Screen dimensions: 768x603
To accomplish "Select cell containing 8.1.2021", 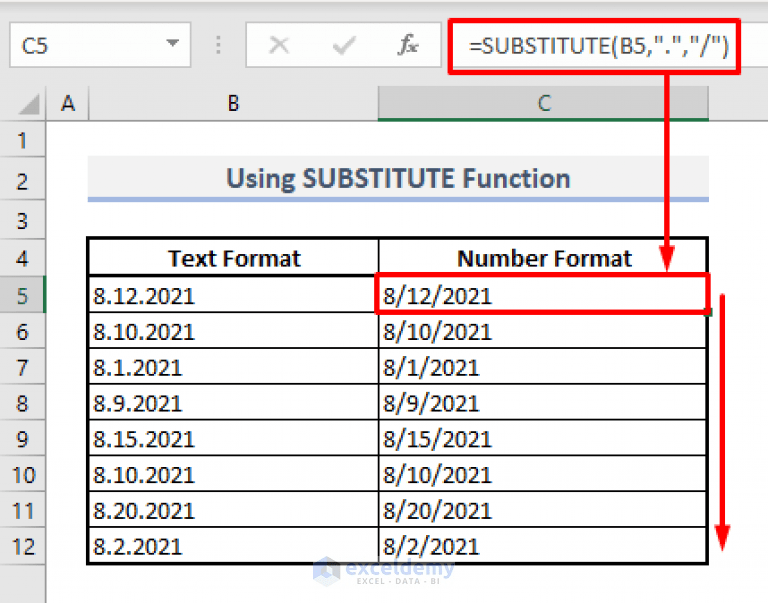I will (234, 367).
